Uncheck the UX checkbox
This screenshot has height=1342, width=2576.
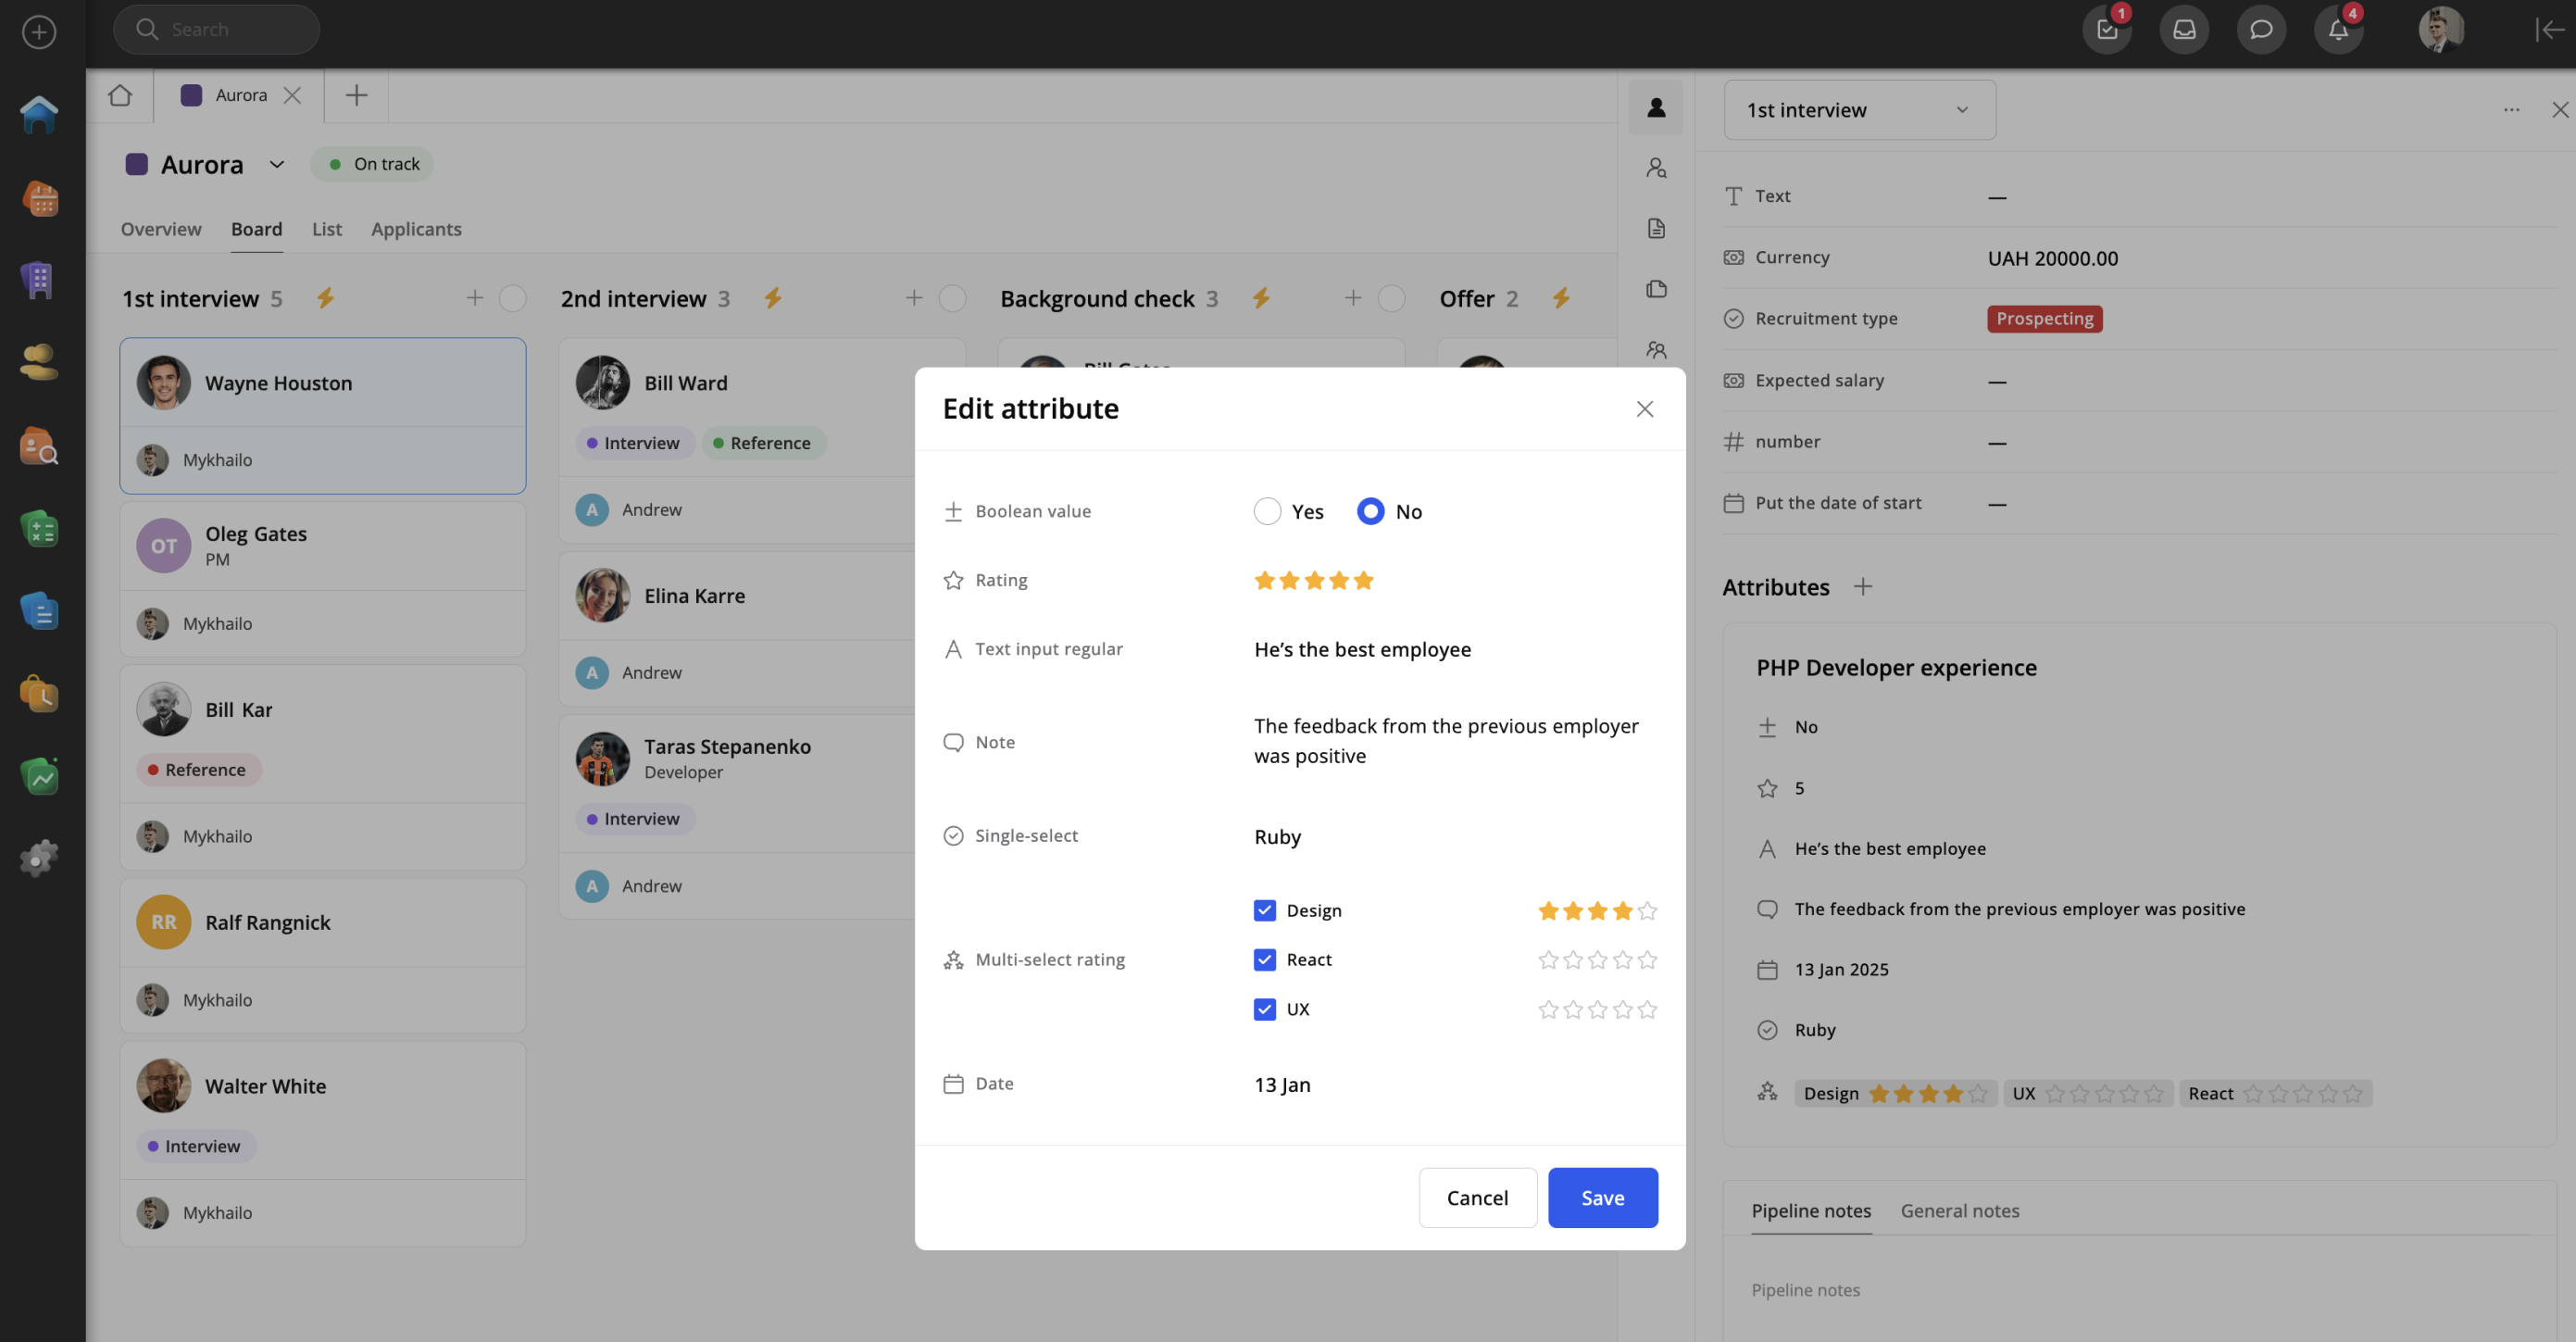tap(1264, 1009)
